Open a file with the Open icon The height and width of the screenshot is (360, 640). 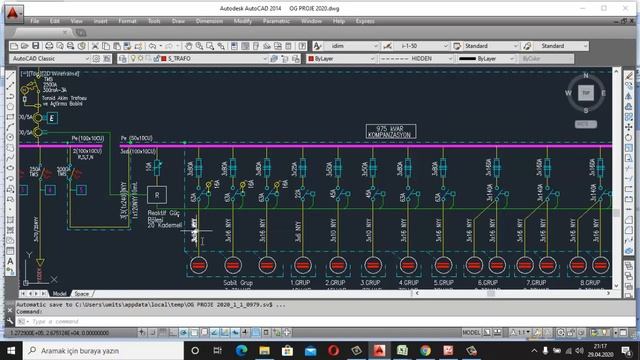click(24, 46)
